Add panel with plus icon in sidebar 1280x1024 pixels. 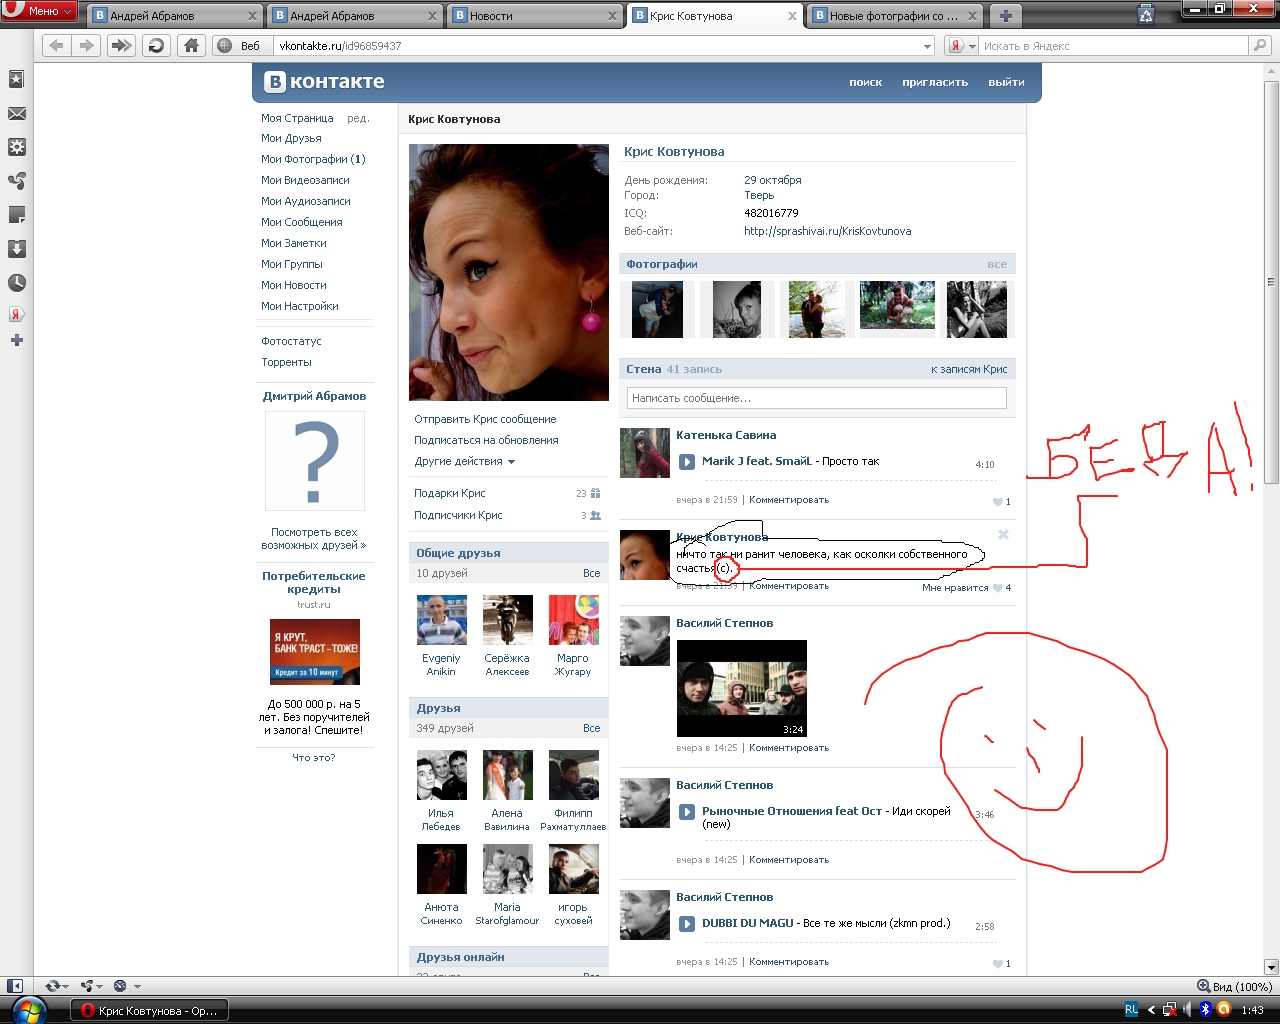(x=16, y=340)
